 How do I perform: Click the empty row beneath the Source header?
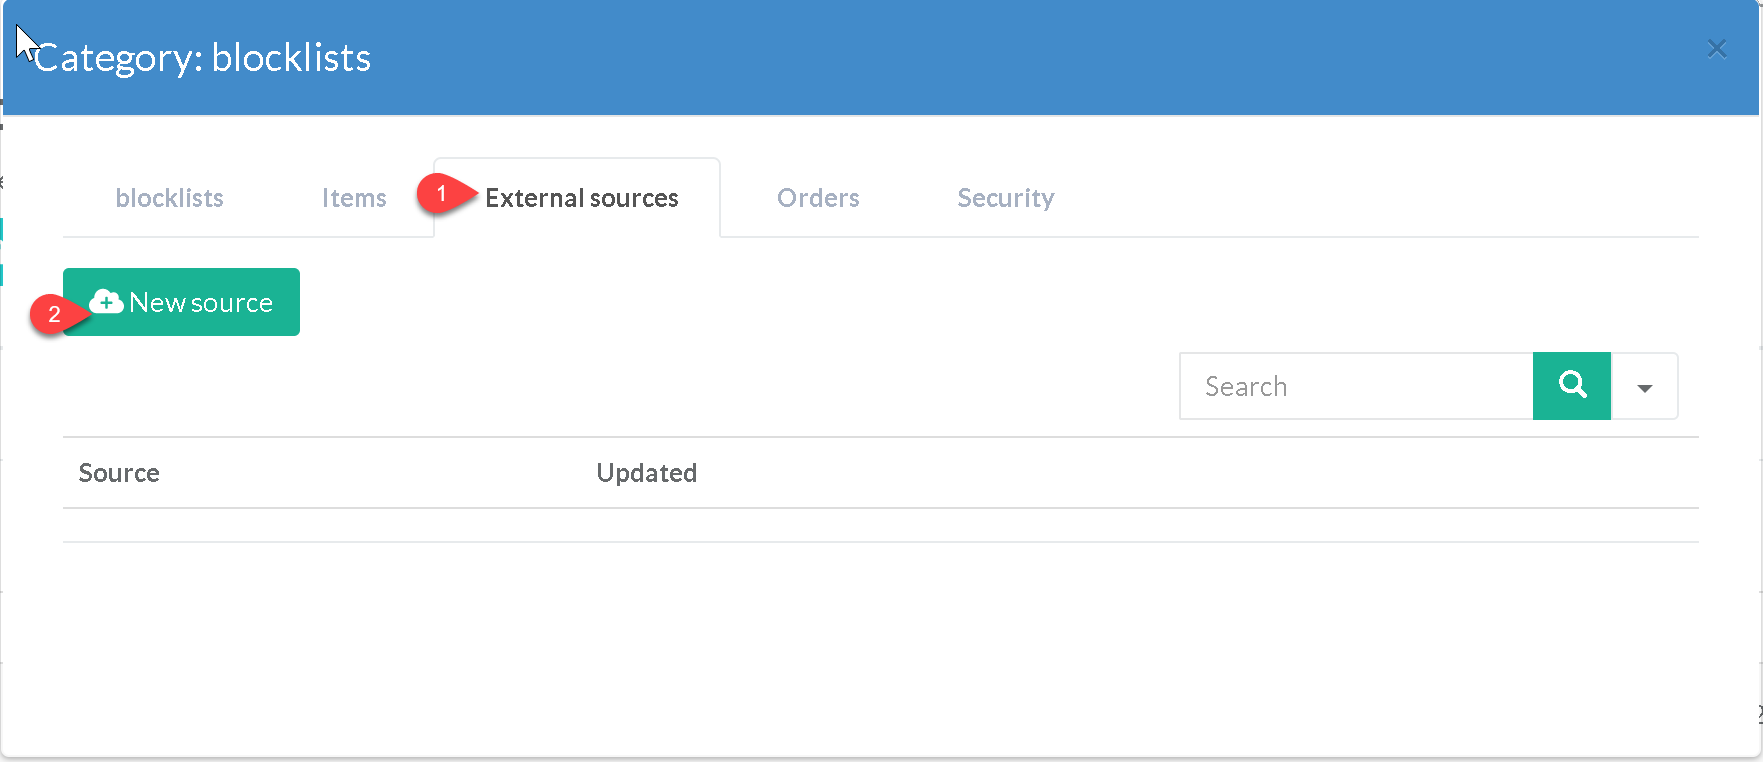880,526
